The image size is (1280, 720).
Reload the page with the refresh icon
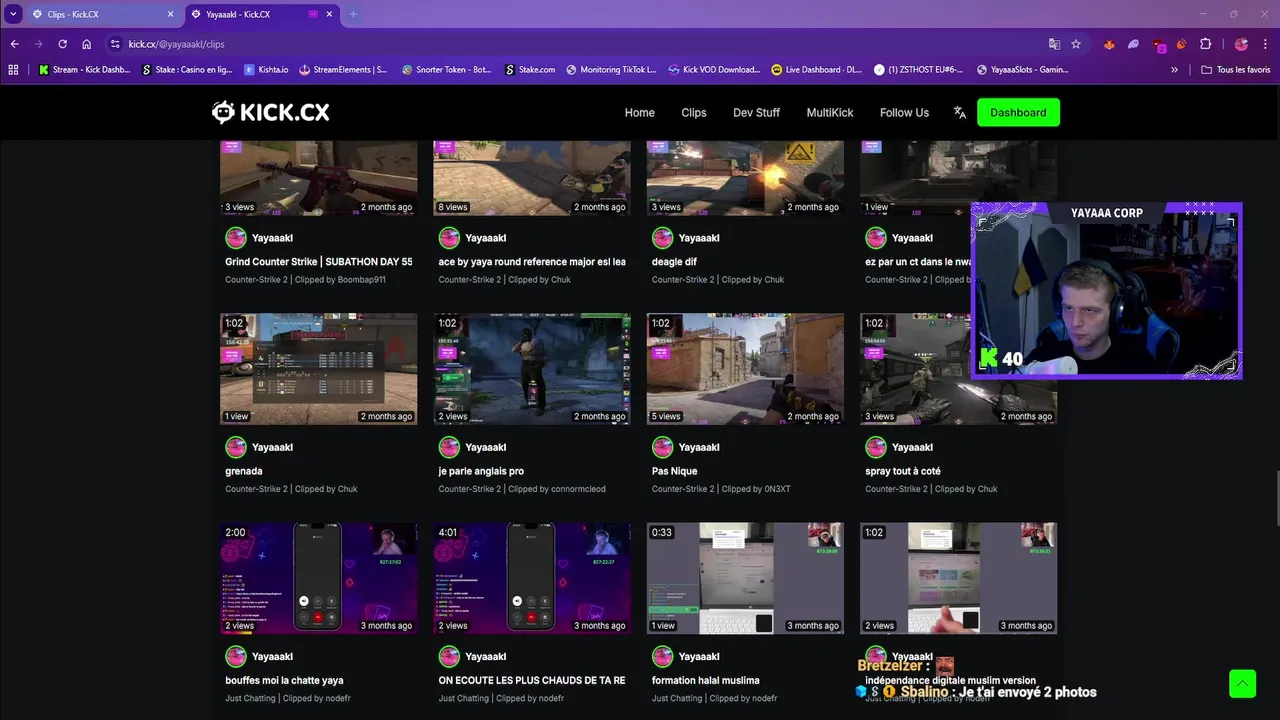62,44
